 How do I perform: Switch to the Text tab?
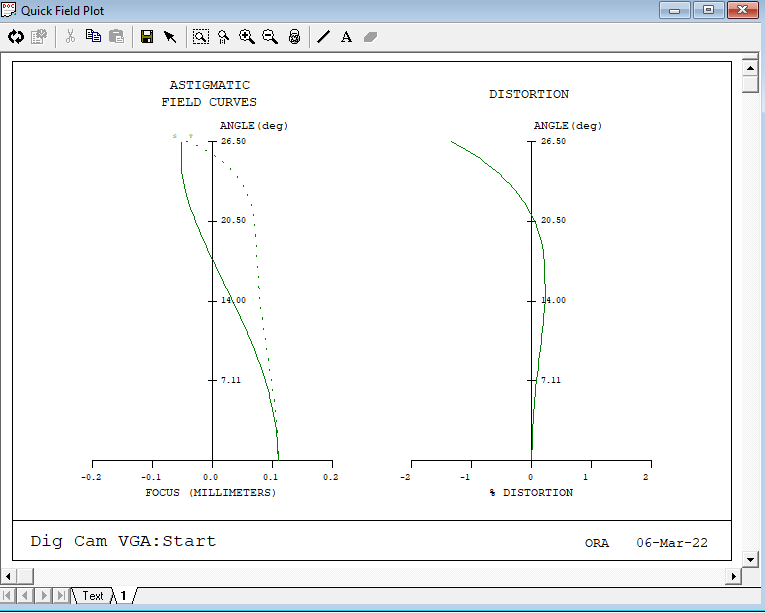click(x=92, y=596)
